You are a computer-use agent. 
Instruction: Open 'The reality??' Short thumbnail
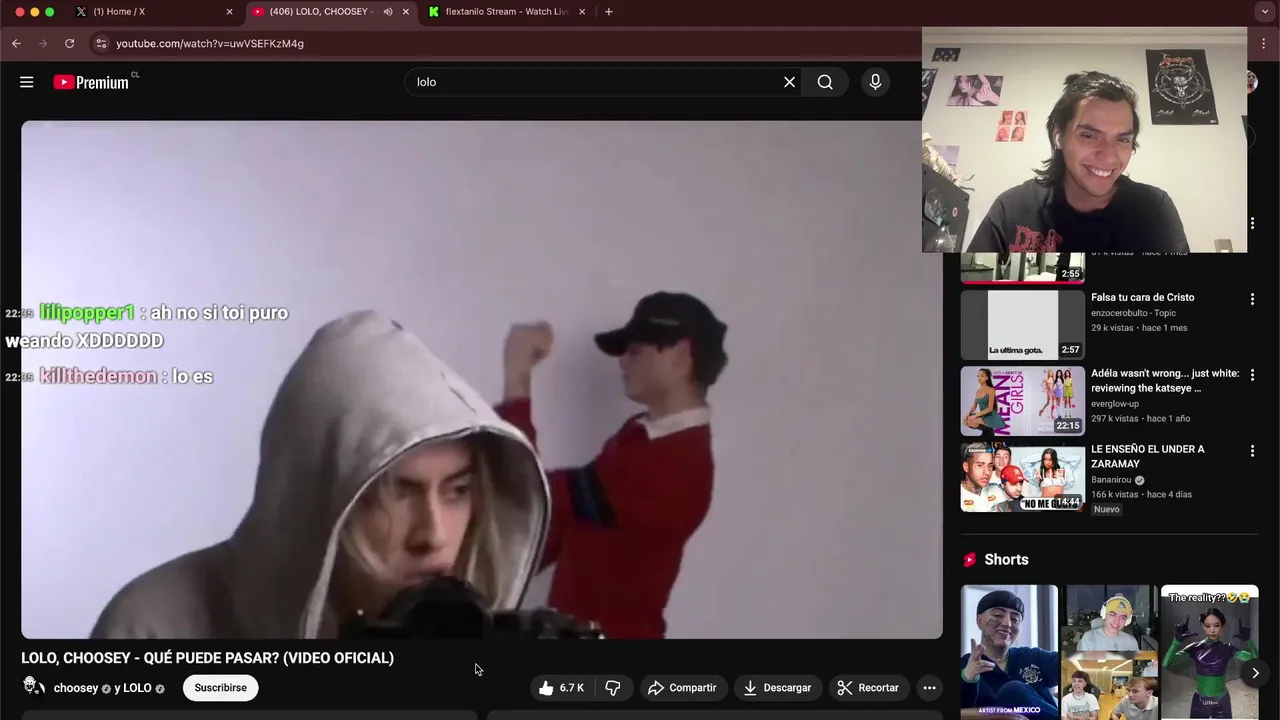[1209, 652]
